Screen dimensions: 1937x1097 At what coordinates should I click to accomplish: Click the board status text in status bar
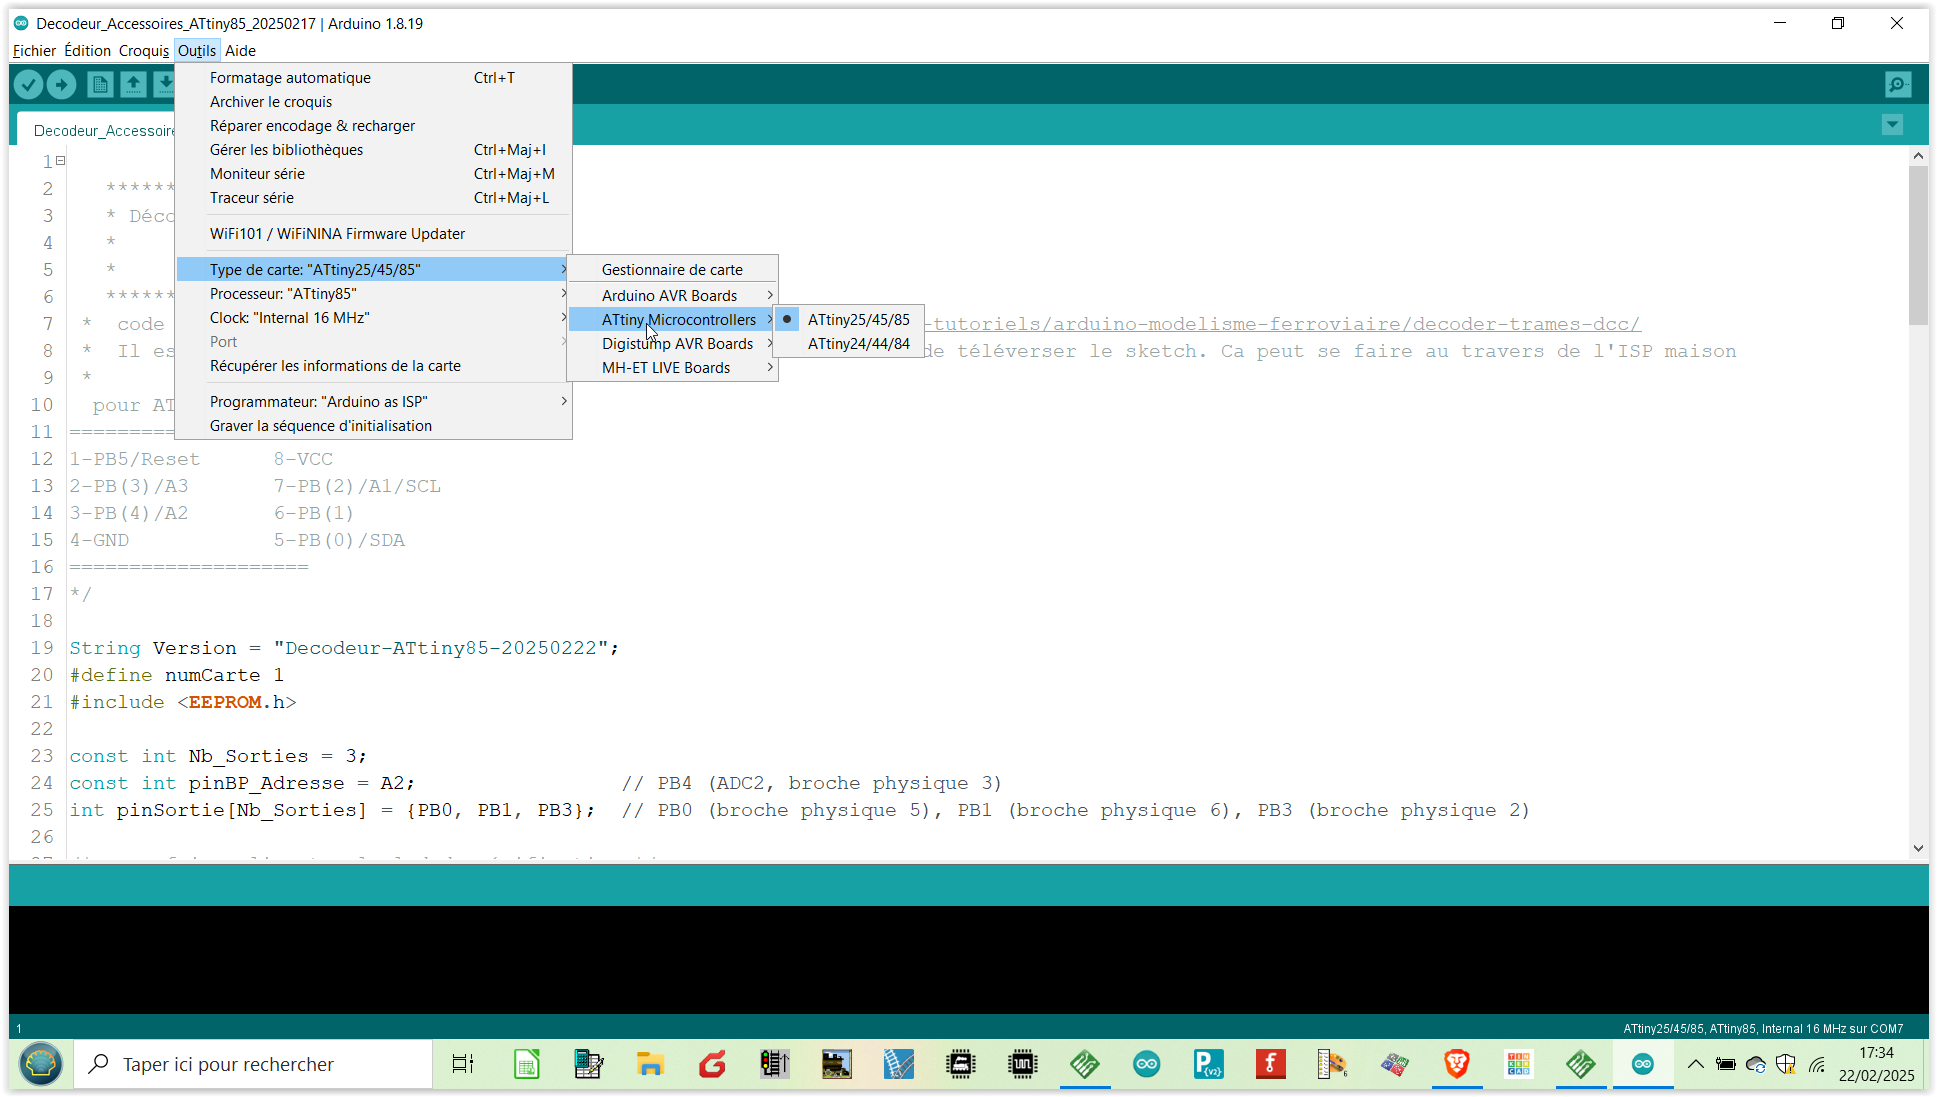1763,1028
